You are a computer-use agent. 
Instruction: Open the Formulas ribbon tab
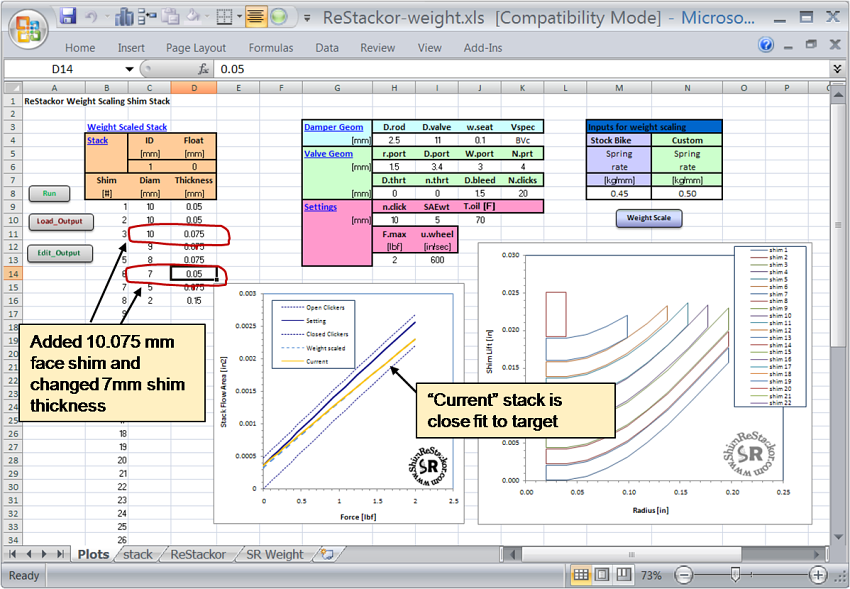pyautogui.click(x=271, y=48)
